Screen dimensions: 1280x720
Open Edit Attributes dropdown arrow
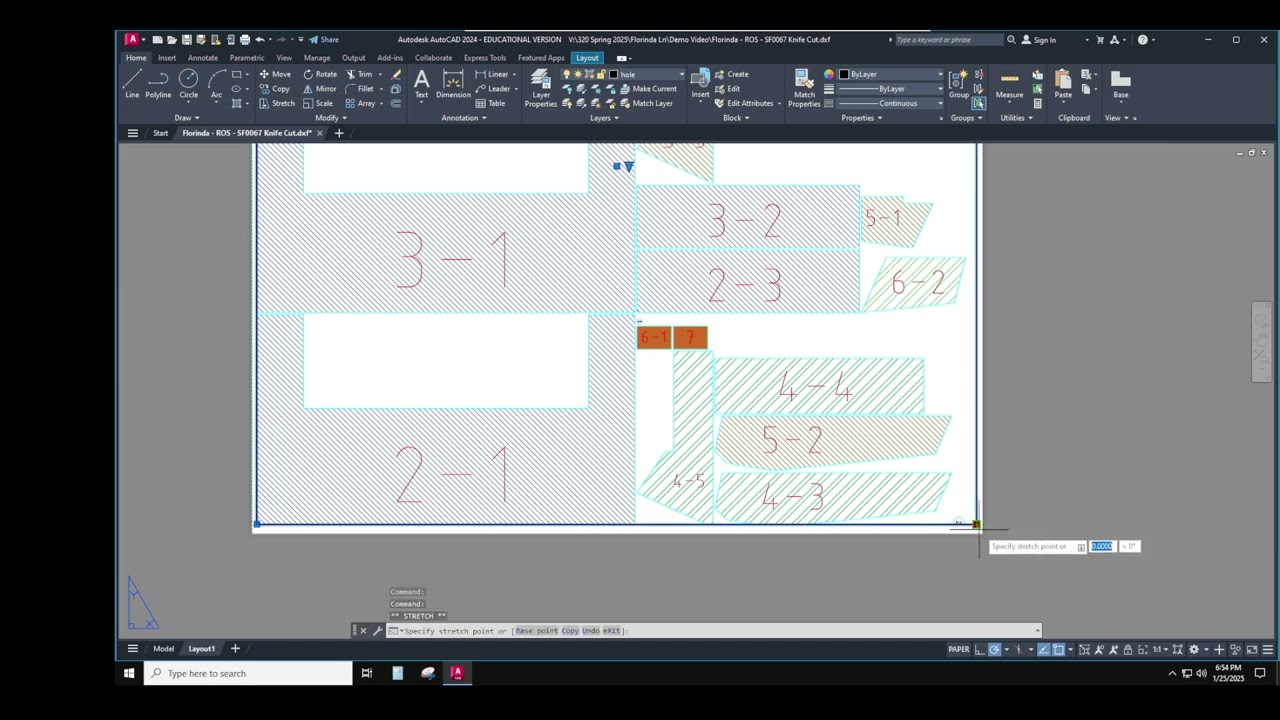click(x=779, y=104)
